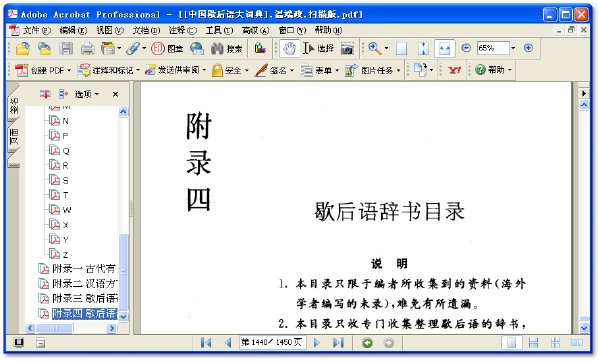The width and height of the screenshot is (600, 361).
Task: Click the document scroll down arrow
Action: 584,328
